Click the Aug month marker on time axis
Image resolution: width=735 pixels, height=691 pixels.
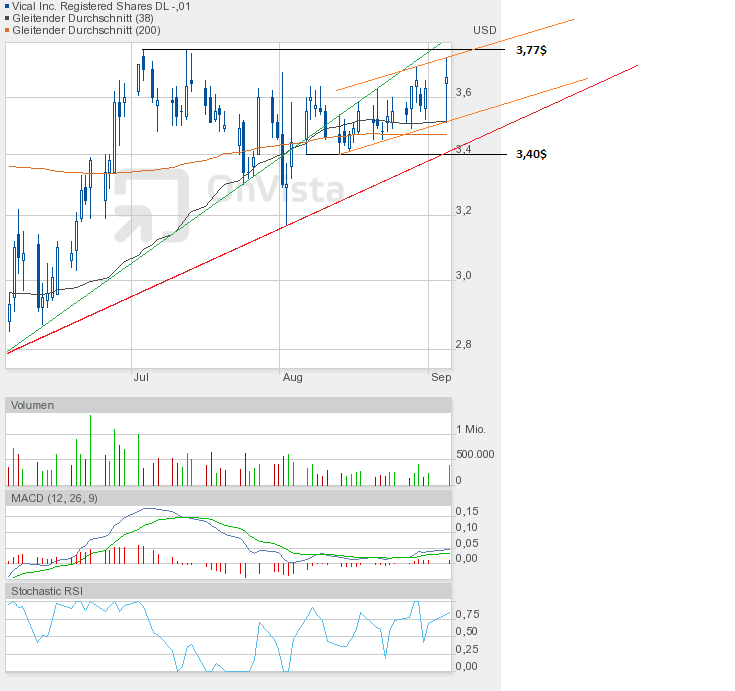[x=292, y=377]
